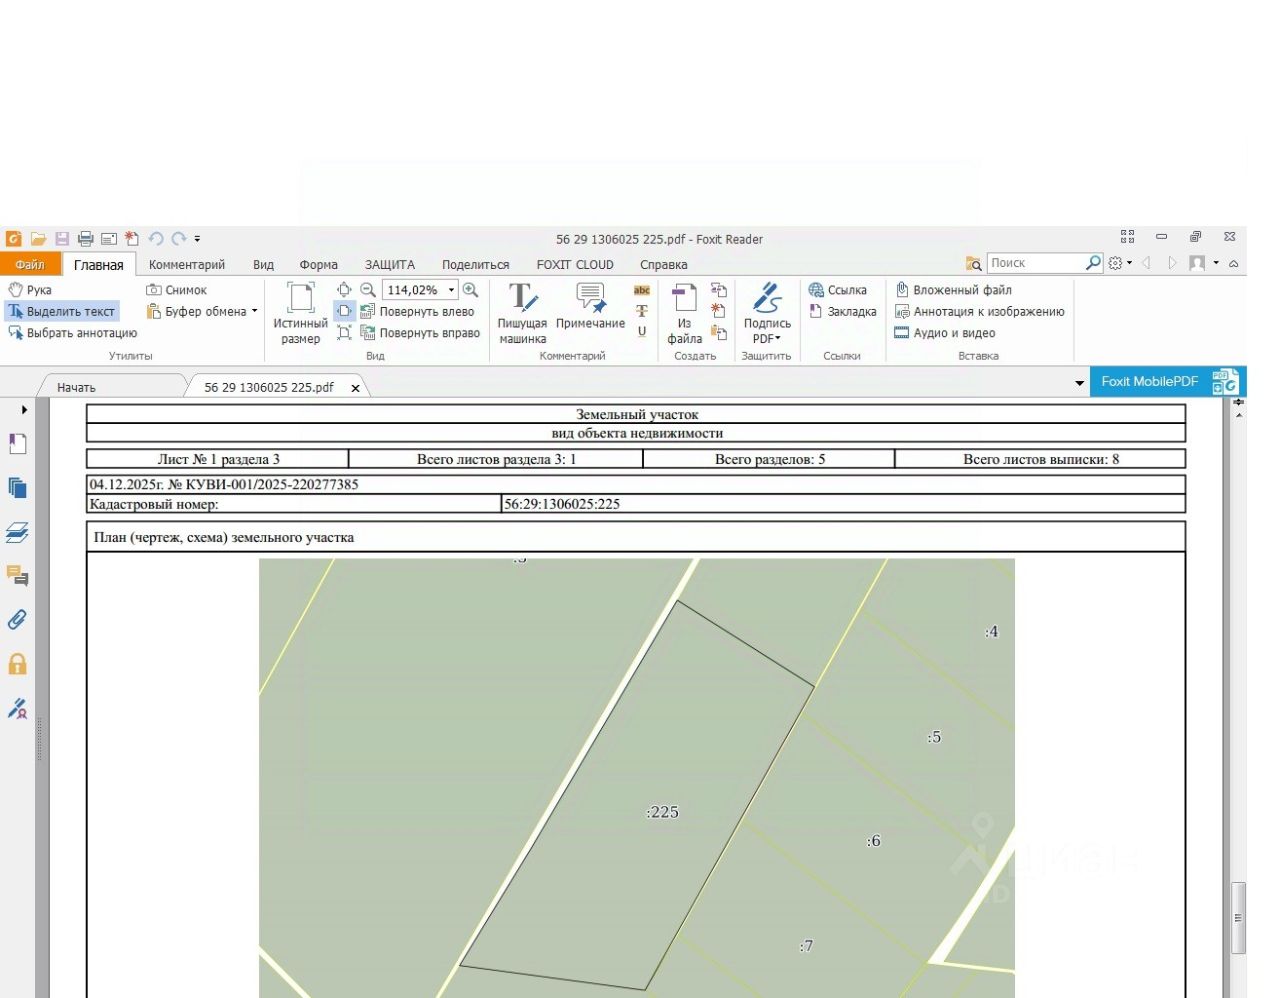Click the vertical scrollbar thumb
The height and width of the screenshot is (998, 1280).
tap(1238, 917)
